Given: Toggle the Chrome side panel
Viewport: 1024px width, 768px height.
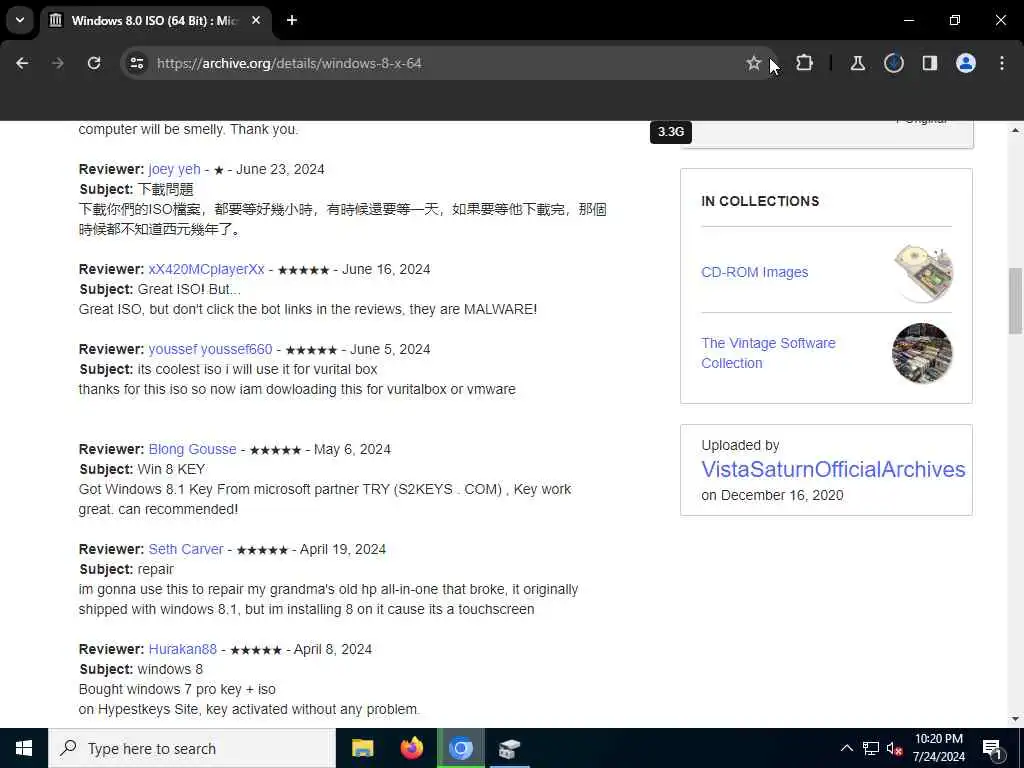Looking at the screenshot, I should point(929,63).
